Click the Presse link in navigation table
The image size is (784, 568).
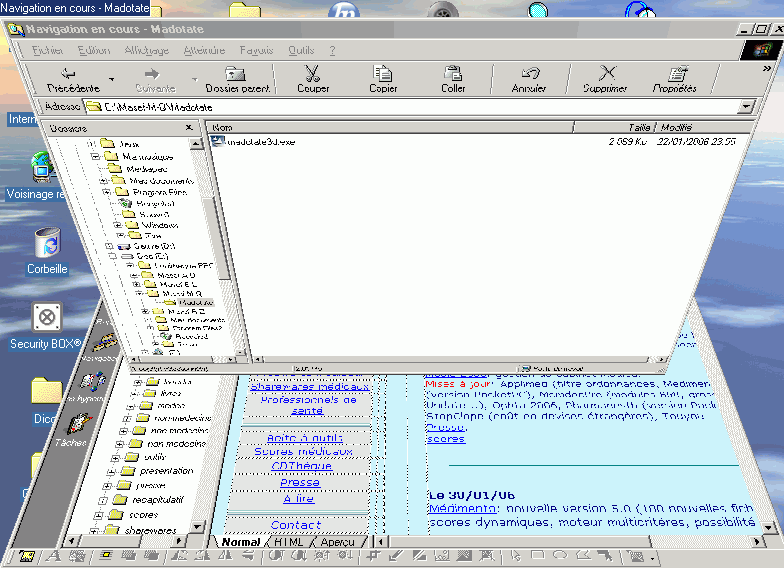click(300, 482)
